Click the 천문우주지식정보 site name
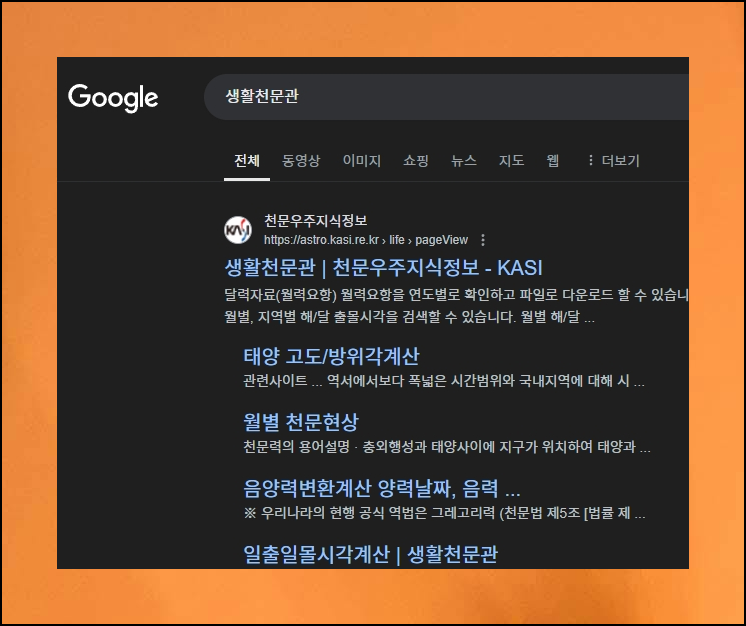The image size is (746, 626). coord(316,220)
